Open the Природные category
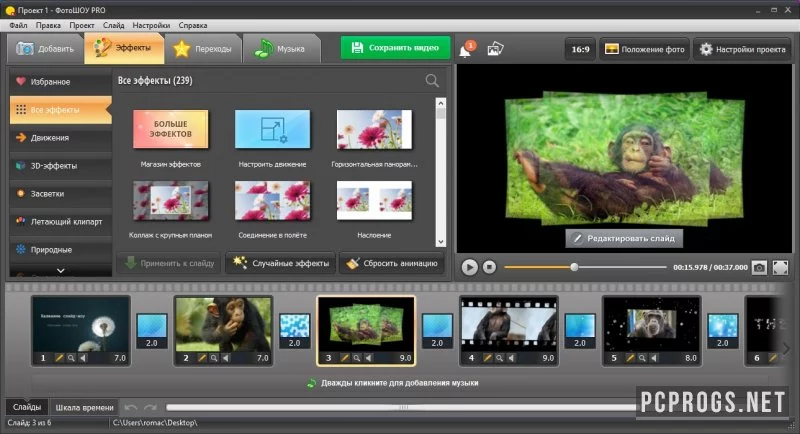The image size is (800, 434). (x=61, y=250)
